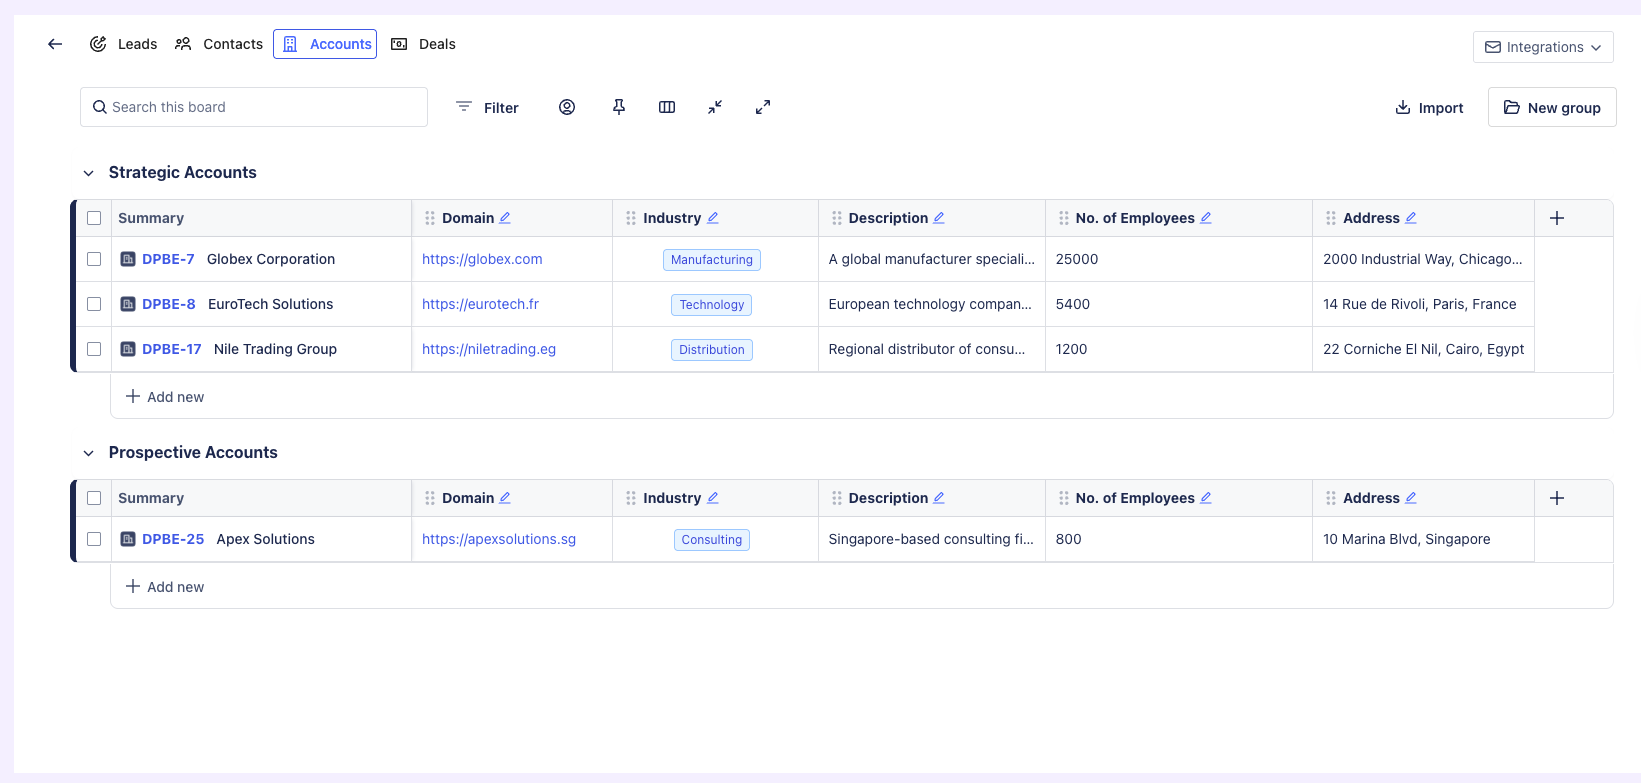Click the New group button
The image size is (1641, 783).
1552,107
